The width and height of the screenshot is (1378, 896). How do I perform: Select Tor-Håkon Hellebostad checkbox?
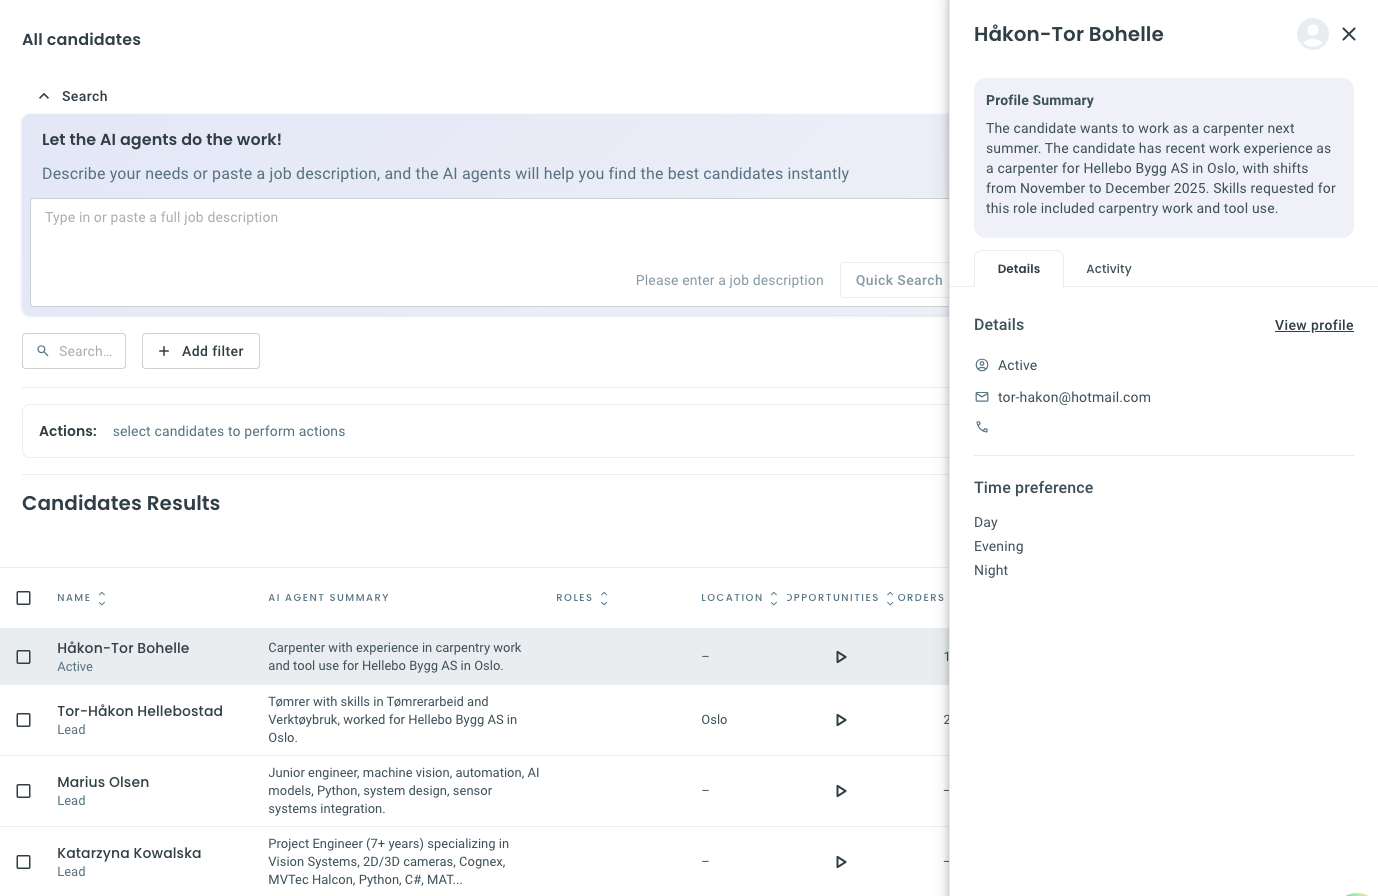pos(24,720)
